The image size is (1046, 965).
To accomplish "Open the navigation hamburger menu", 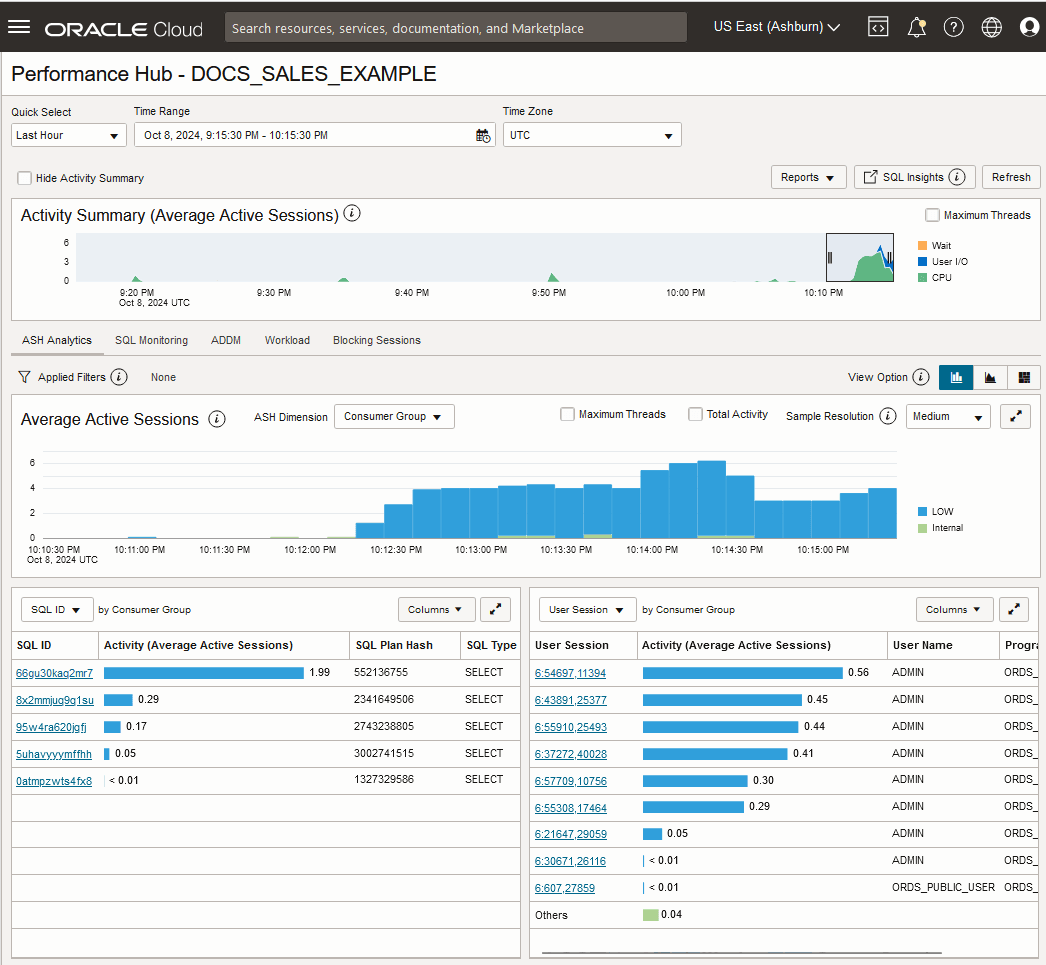I will tap(19, 27).
